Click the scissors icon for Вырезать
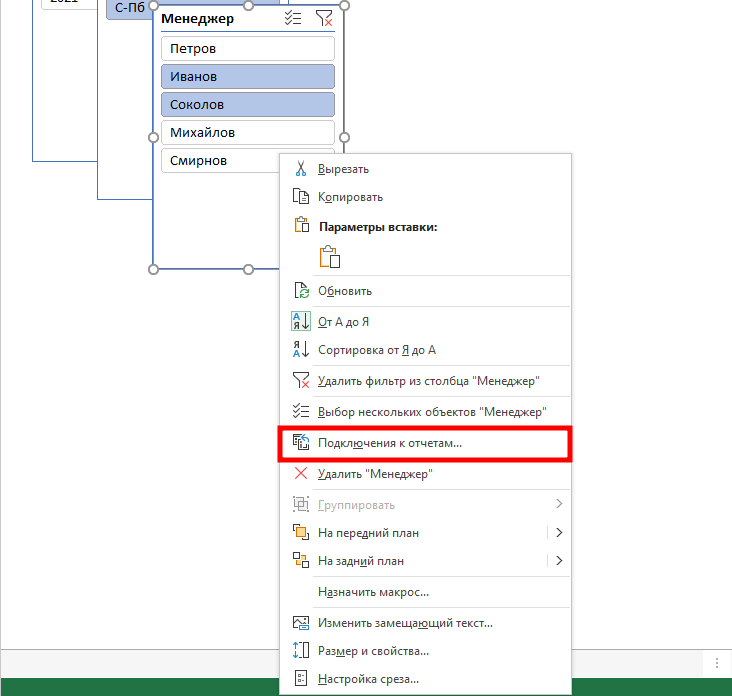Screen dimensions: 732x696 point(300,169)
